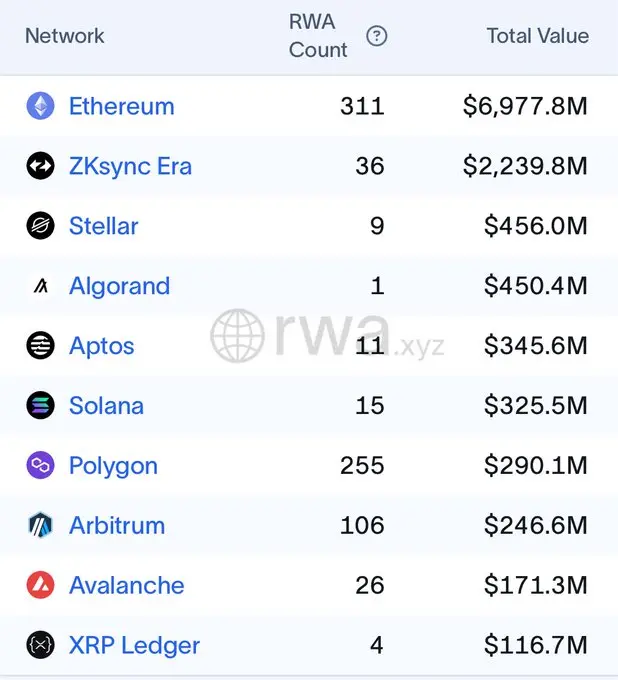This screenshot has height=680, width=618.
Task: Open the ZKsync Era network link
Action: pos(130,166)
